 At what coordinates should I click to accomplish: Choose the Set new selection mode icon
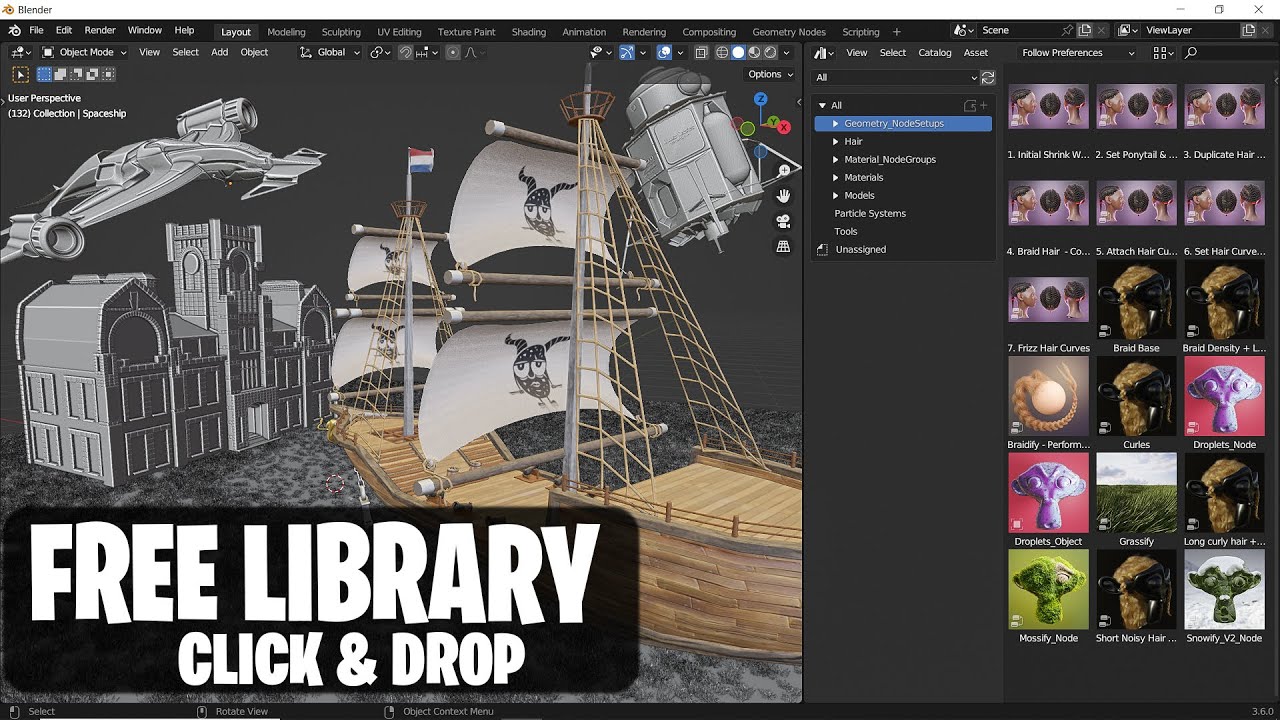click(x=44, y=74)
